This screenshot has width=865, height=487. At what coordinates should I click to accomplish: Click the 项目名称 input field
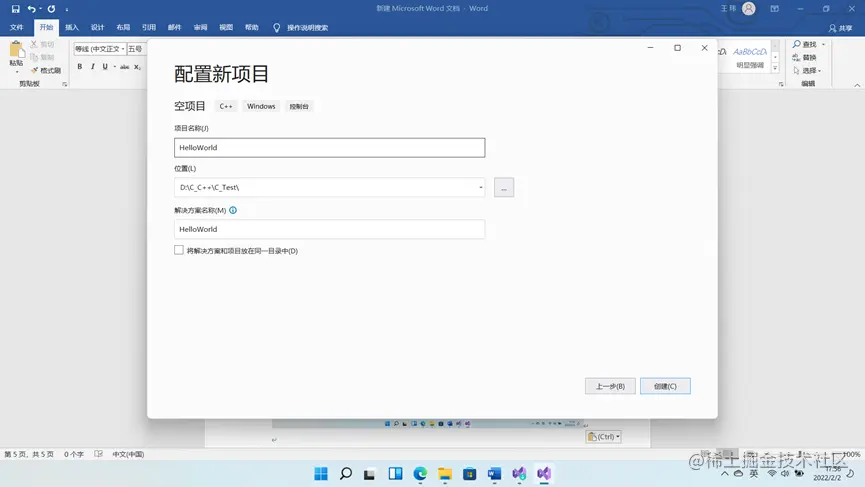coord(329,148)
